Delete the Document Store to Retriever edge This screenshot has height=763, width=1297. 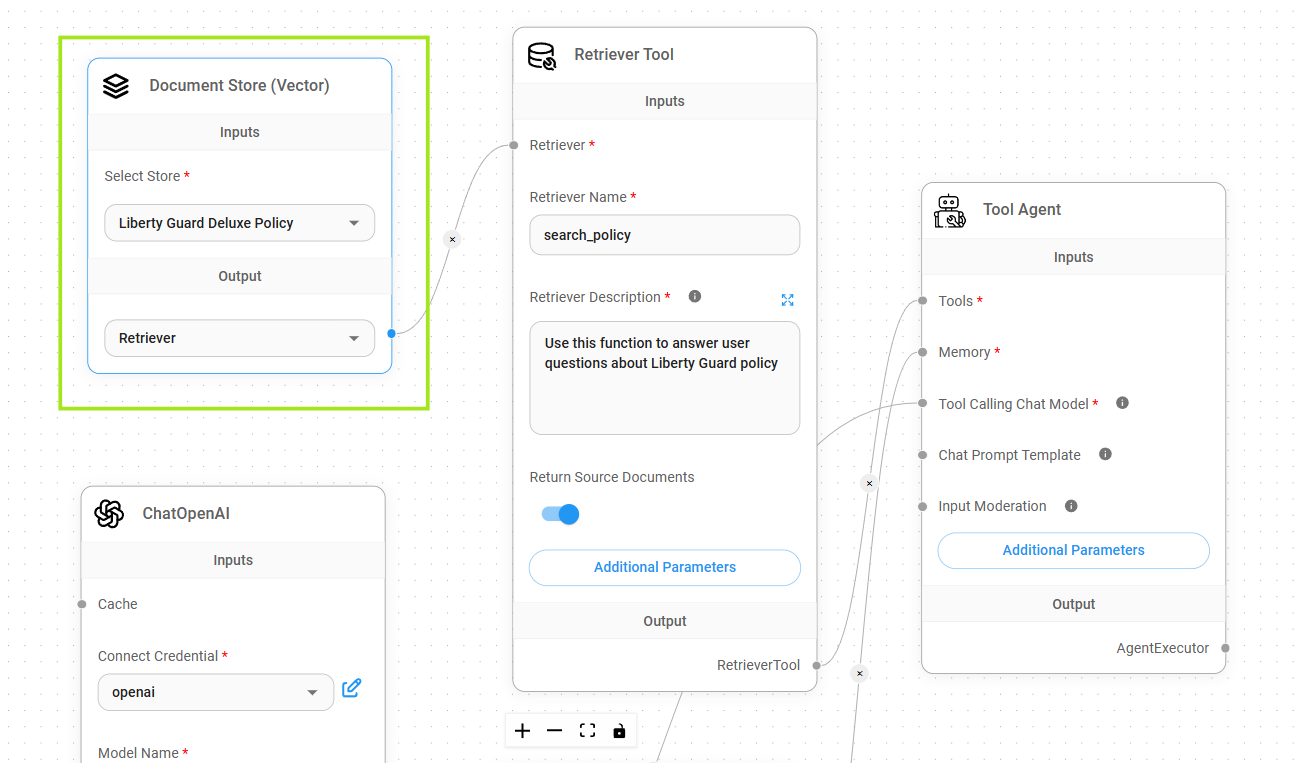tap(452, 239)
